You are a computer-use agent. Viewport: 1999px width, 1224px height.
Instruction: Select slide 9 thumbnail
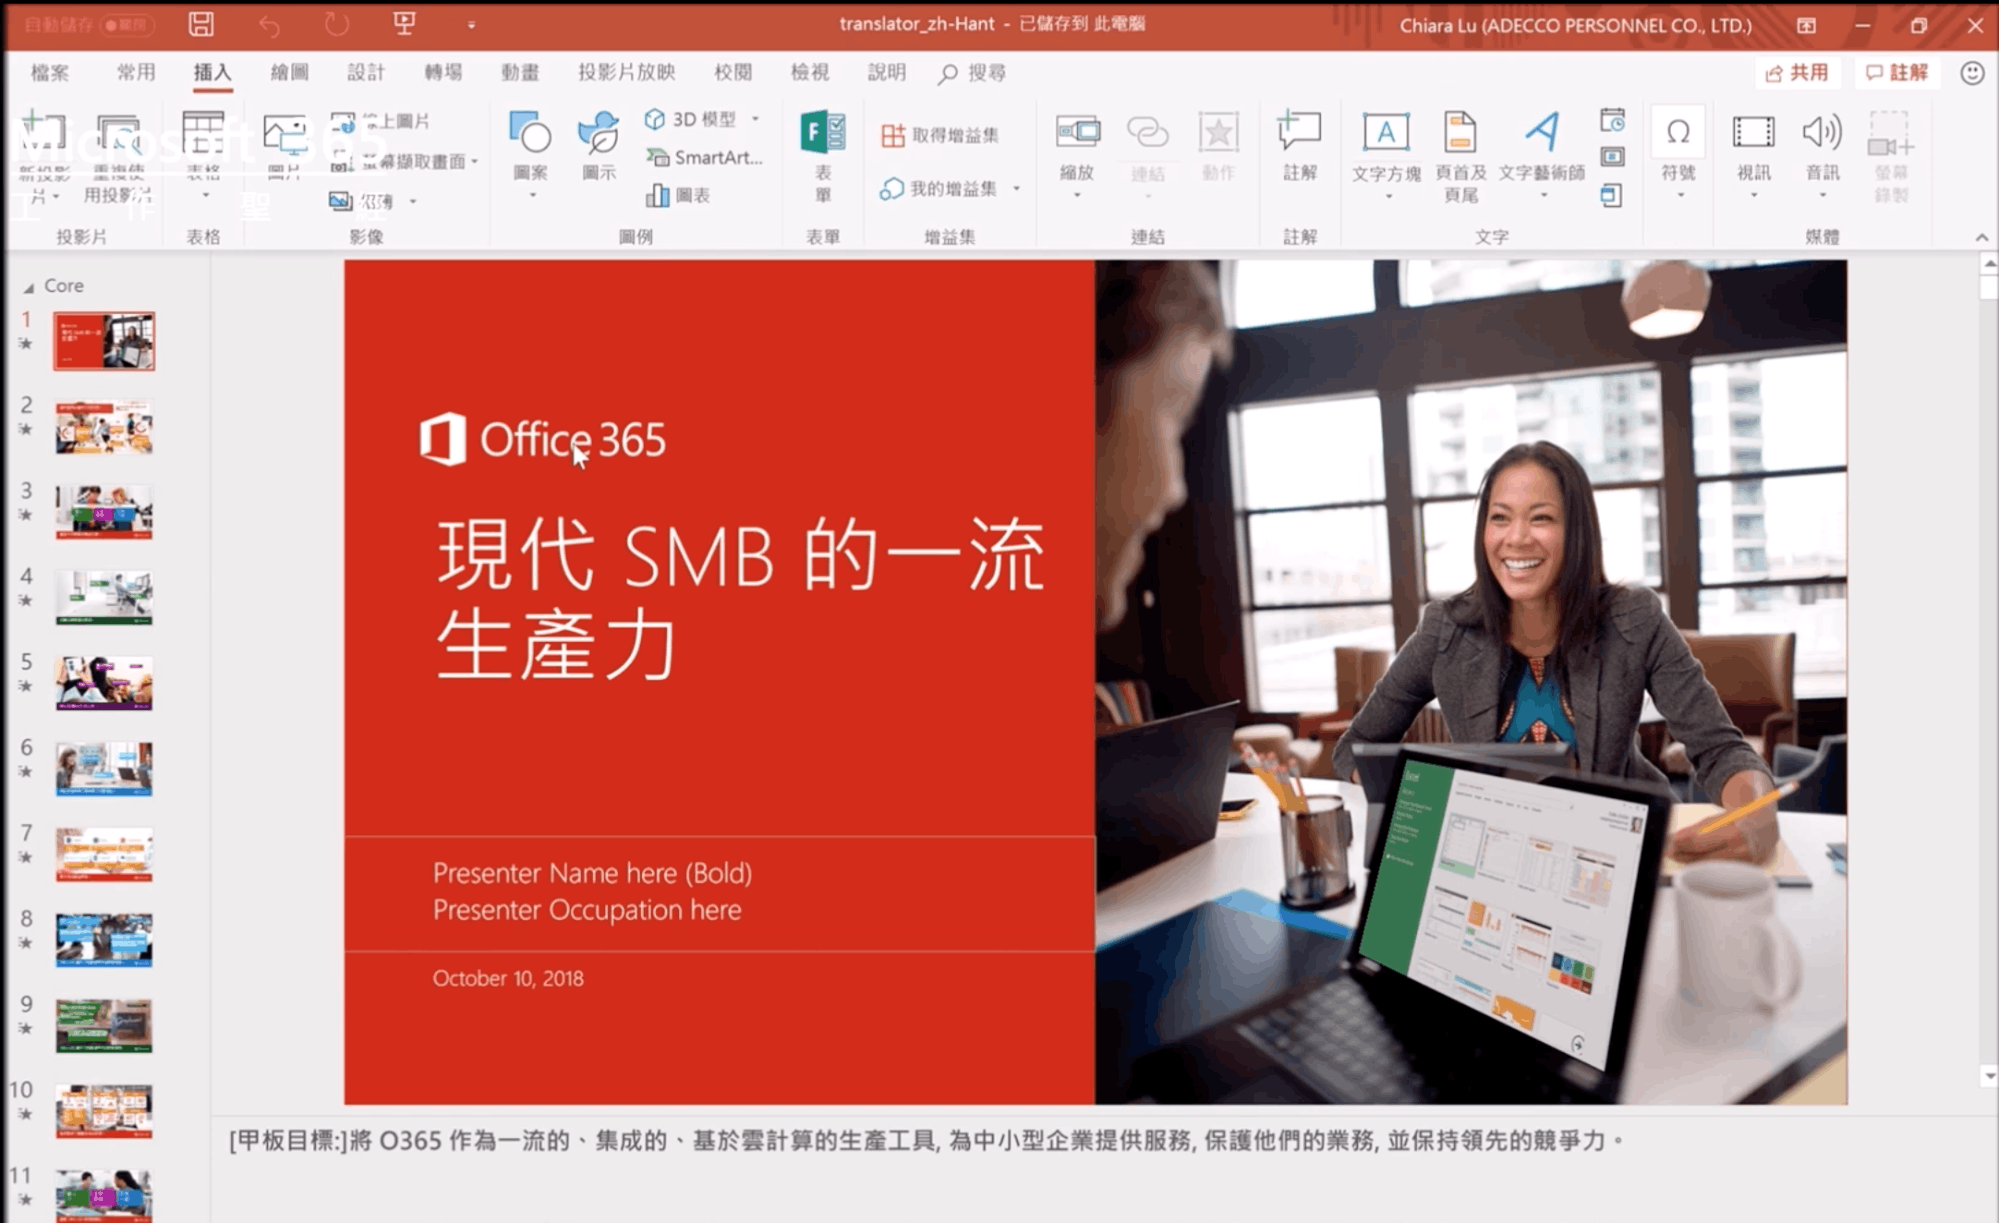[x=104, y=1026]
